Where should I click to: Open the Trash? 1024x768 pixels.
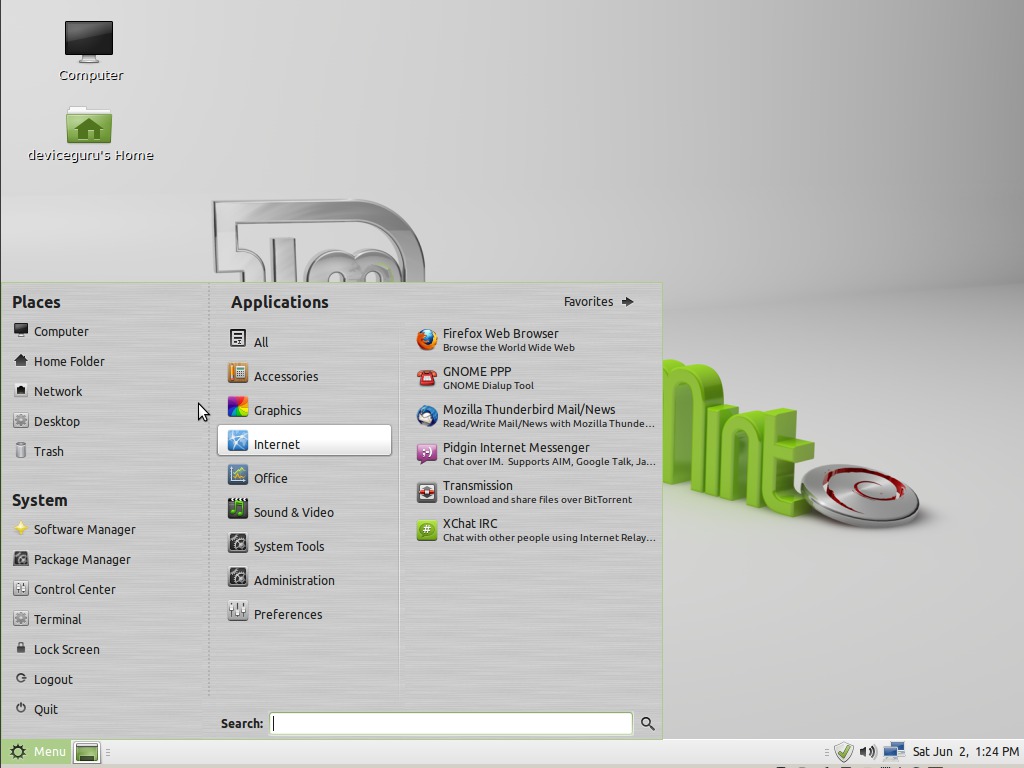click(39, 451)
